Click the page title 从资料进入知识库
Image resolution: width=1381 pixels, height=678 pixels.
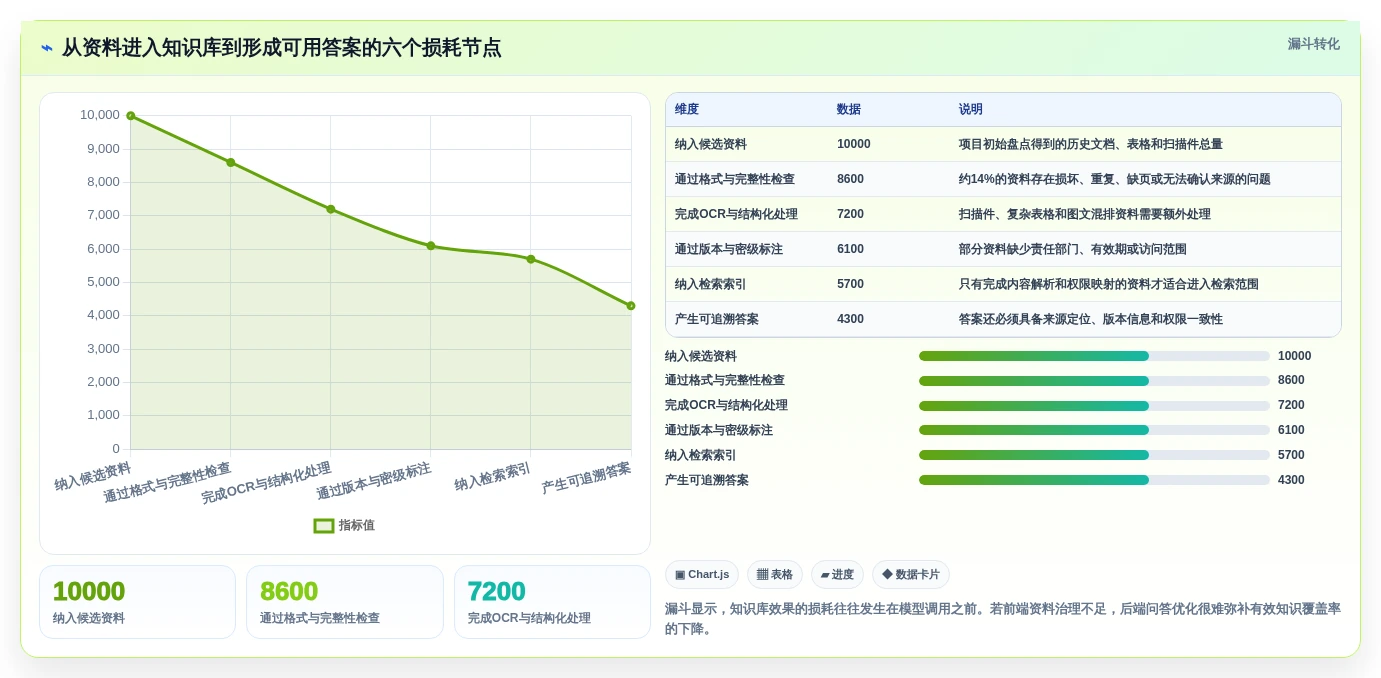point(281,48)
